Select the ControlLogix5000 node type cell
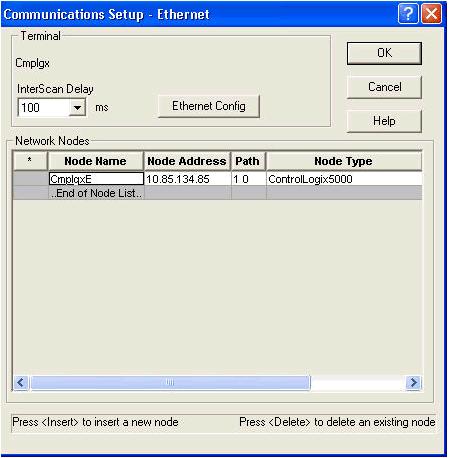Viewport: 449px width, 458px height. click(x=344, y=179)
